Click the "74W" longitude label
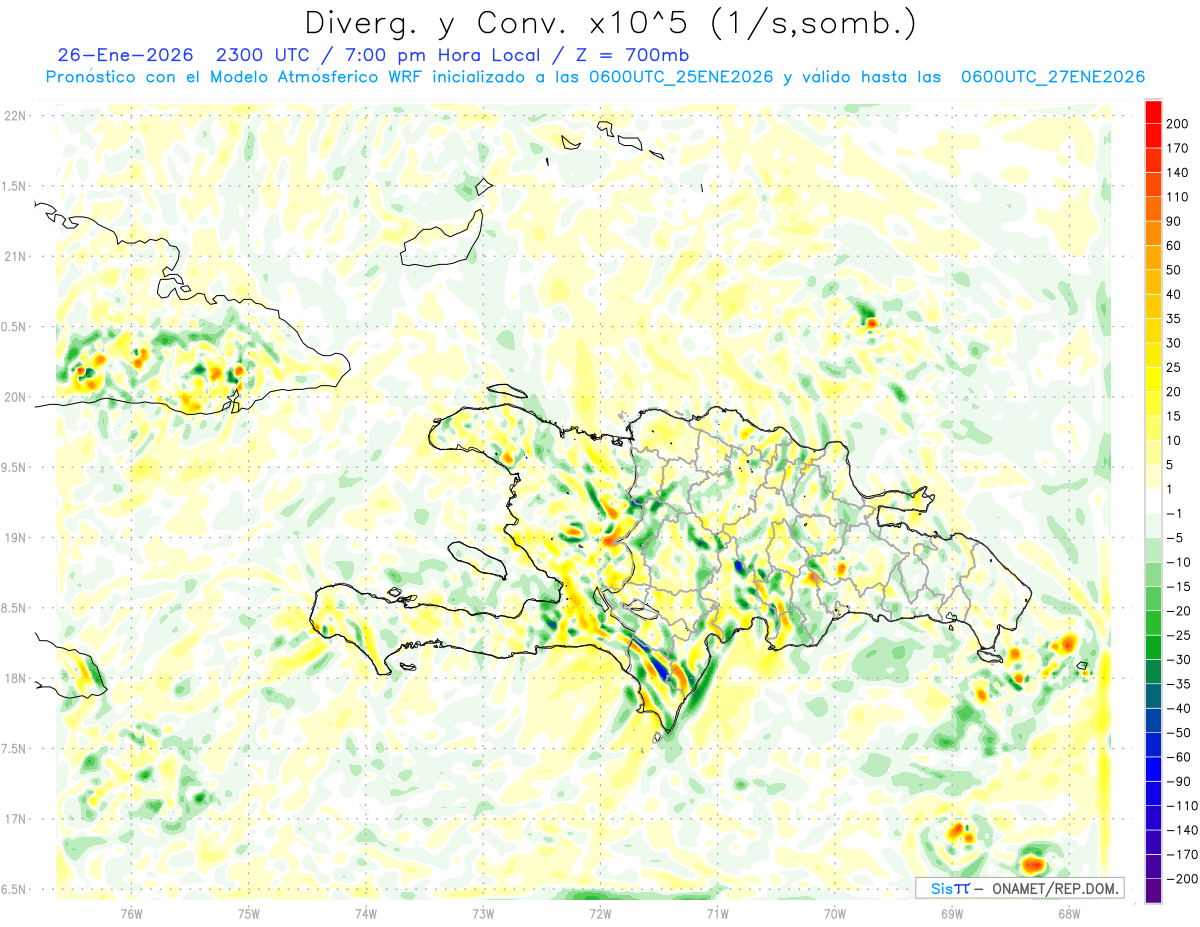The width and height of the screenshot is (1200, 927). pyautogui.click(x=366, y=913)
